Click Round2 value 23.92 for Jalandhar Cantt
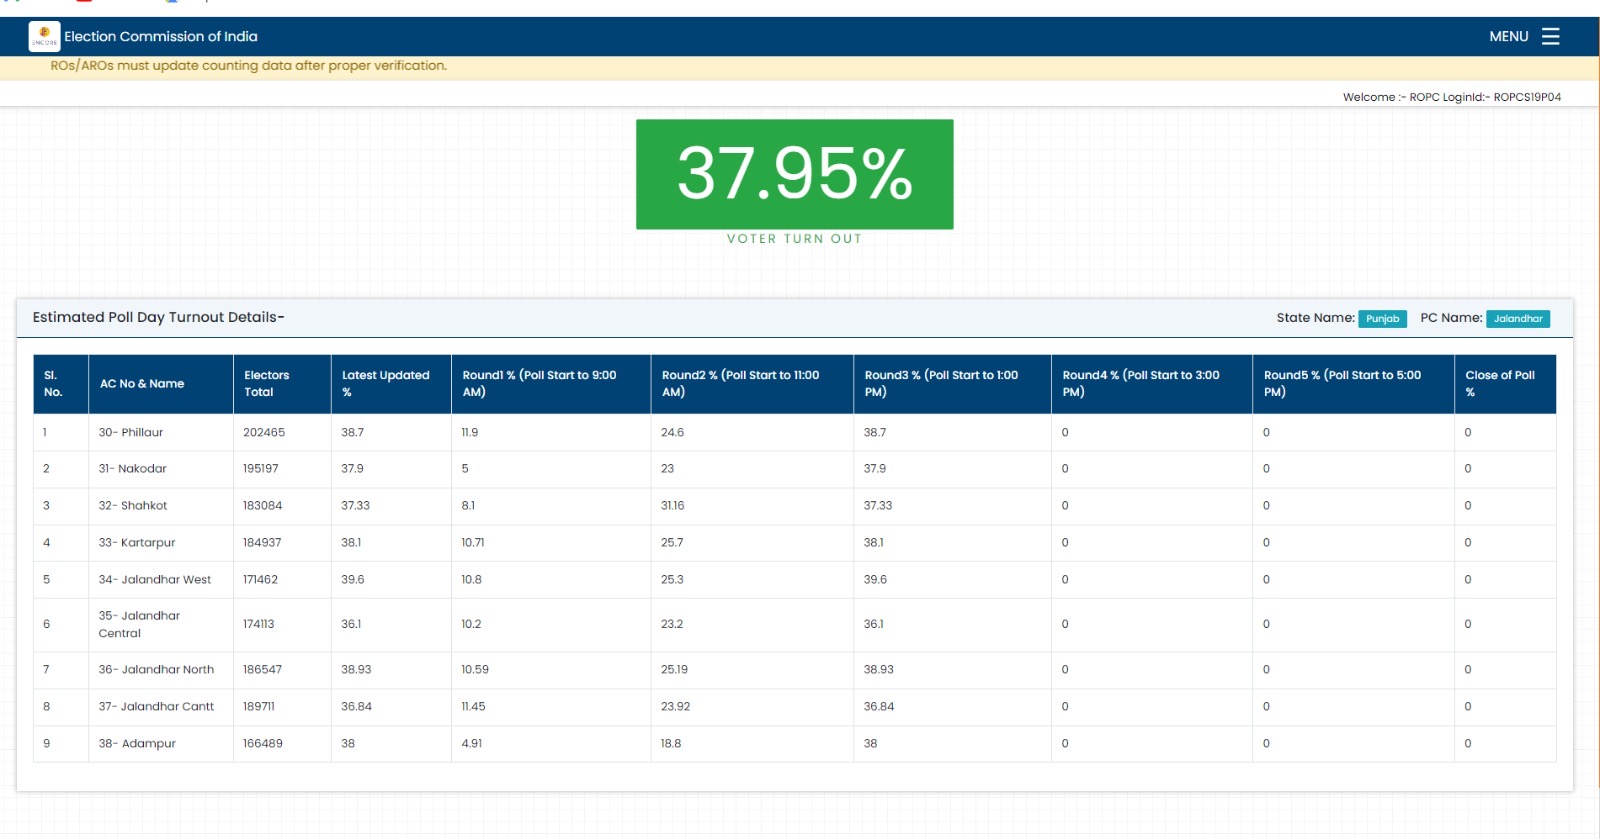 click(x=675, y=706)
